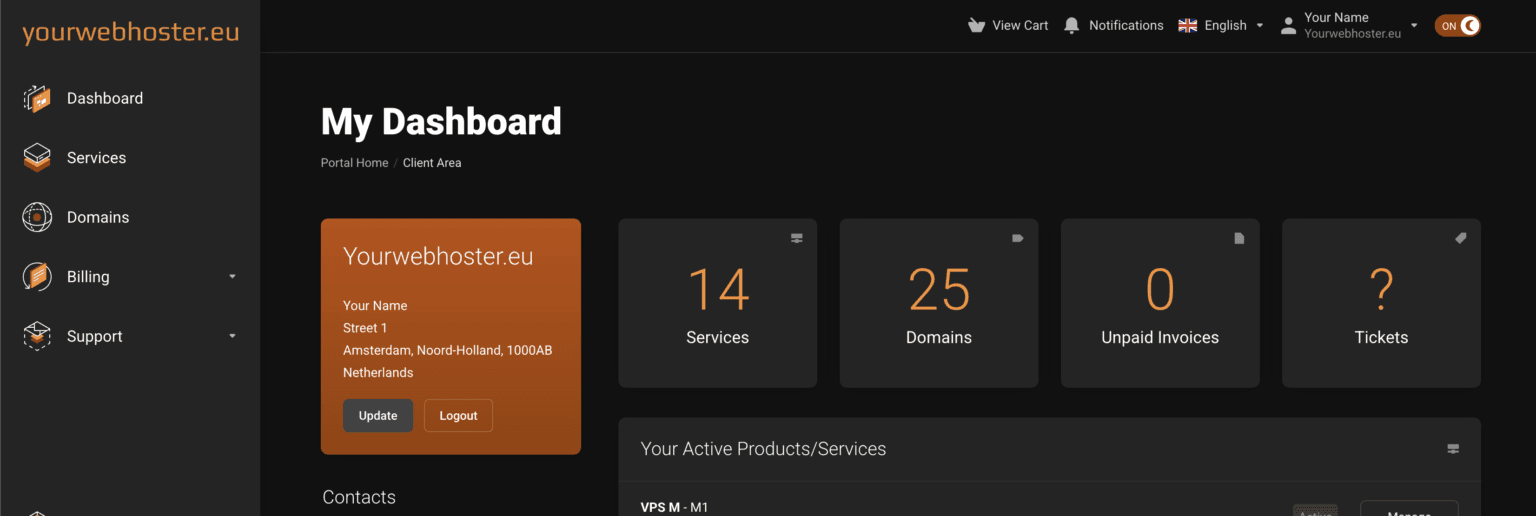Click the yourwebhoster.eu logo
Screen dimensions: 1536x516
pos(130,32)
